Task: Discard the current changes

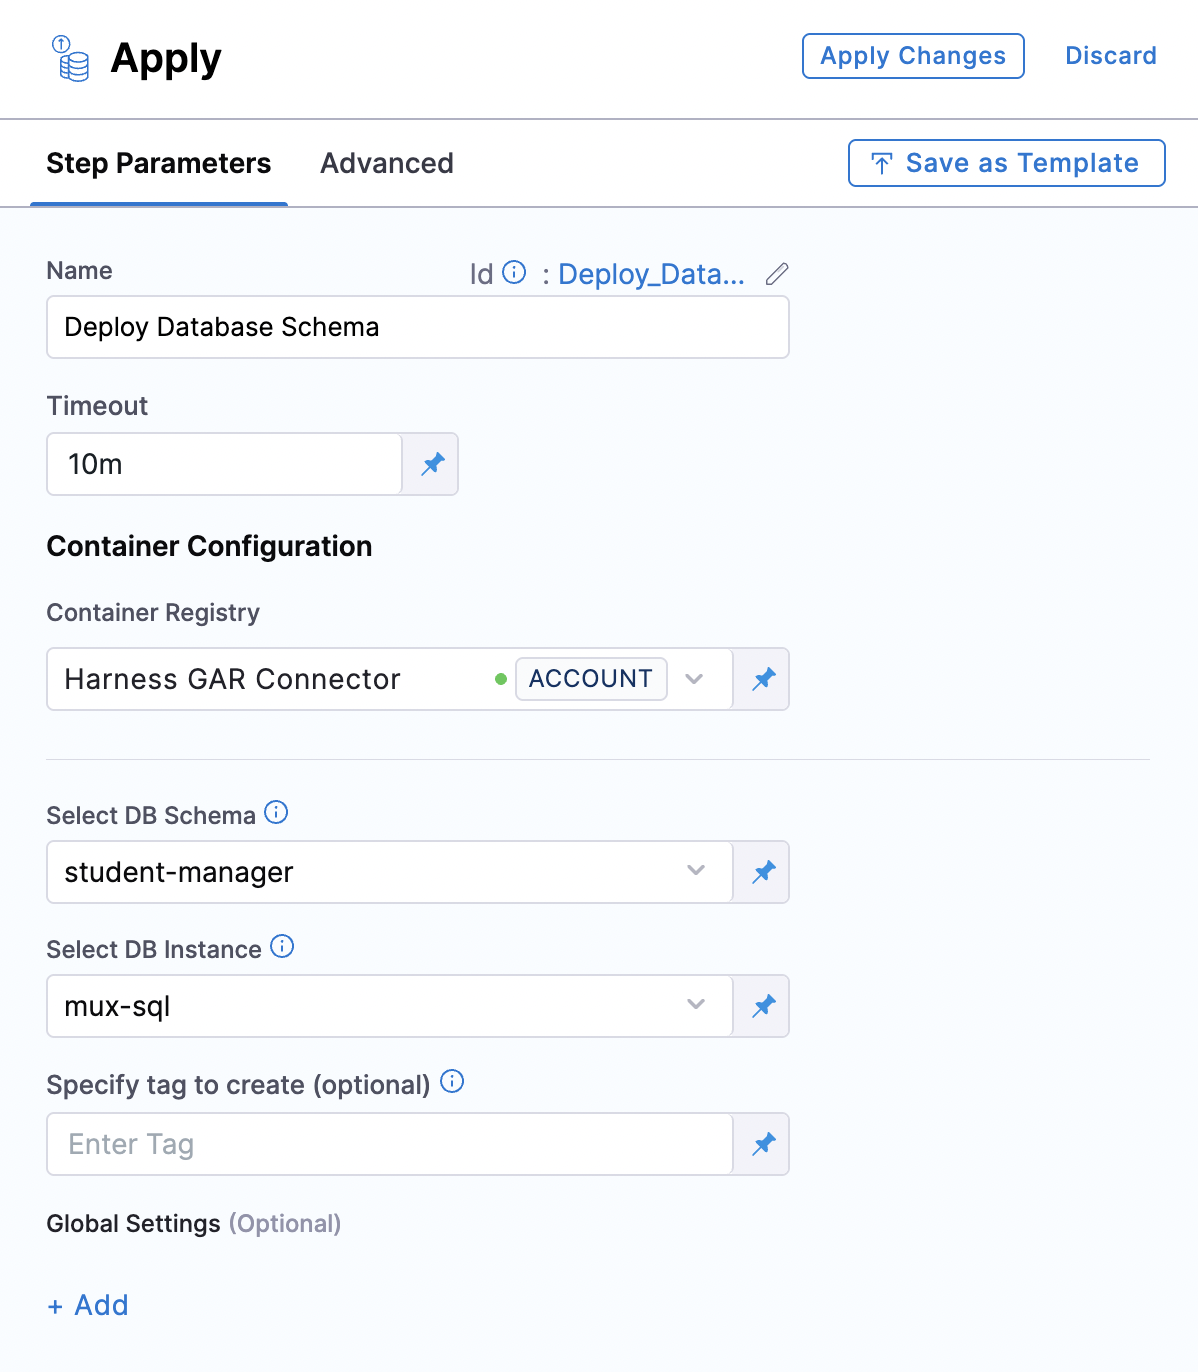Action: (x=1110, y=56)
